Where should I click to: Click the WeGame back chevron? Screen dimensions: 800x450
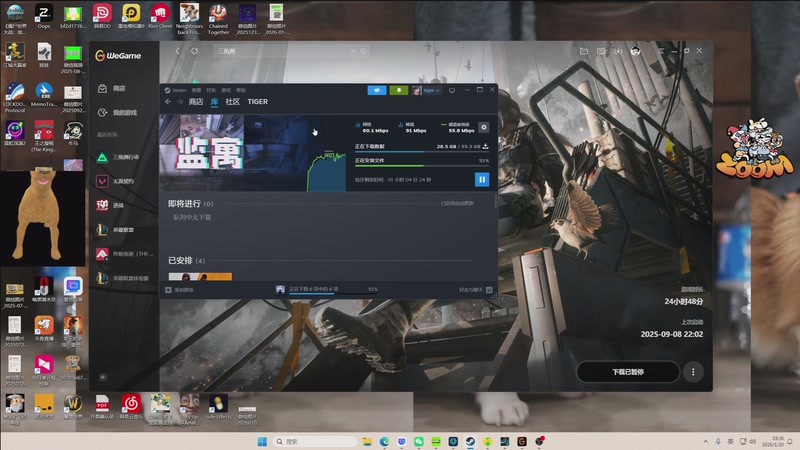tap(177, 51)
